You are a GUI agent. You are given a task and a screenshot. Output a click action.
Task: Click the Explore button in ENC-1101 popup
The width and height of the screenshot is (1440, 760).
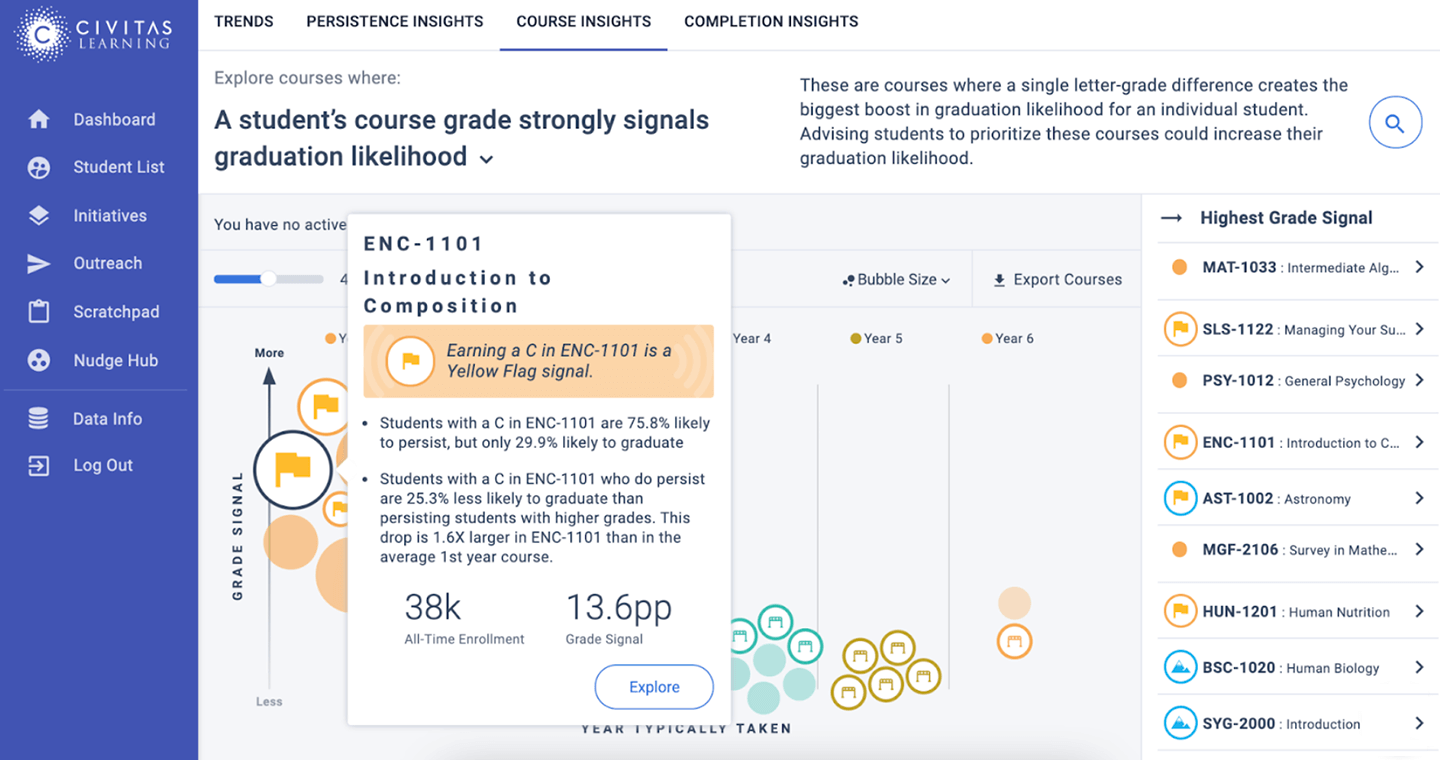pos(654,687)
